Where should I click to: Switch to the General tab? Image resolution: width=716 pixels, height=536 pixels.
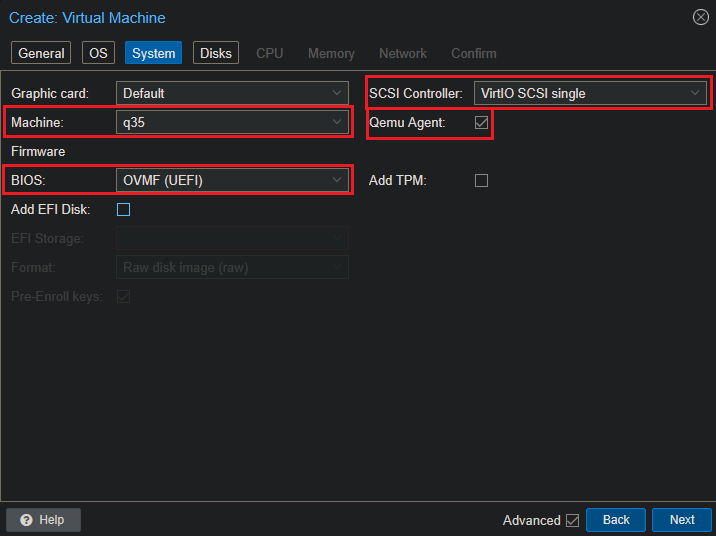coord(41,53)
